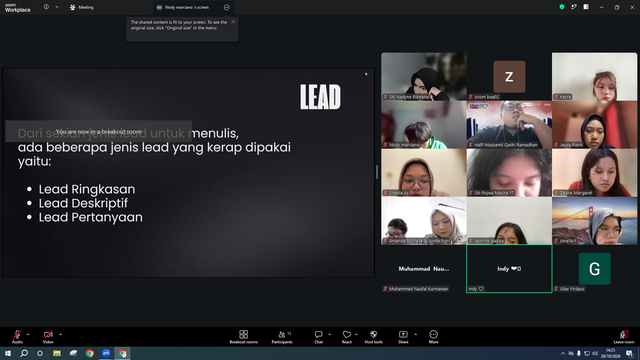Viewport: 640px width, 360px height.
Task: Open Breakout rooms from the toolbar
Action: pos(244,337)
